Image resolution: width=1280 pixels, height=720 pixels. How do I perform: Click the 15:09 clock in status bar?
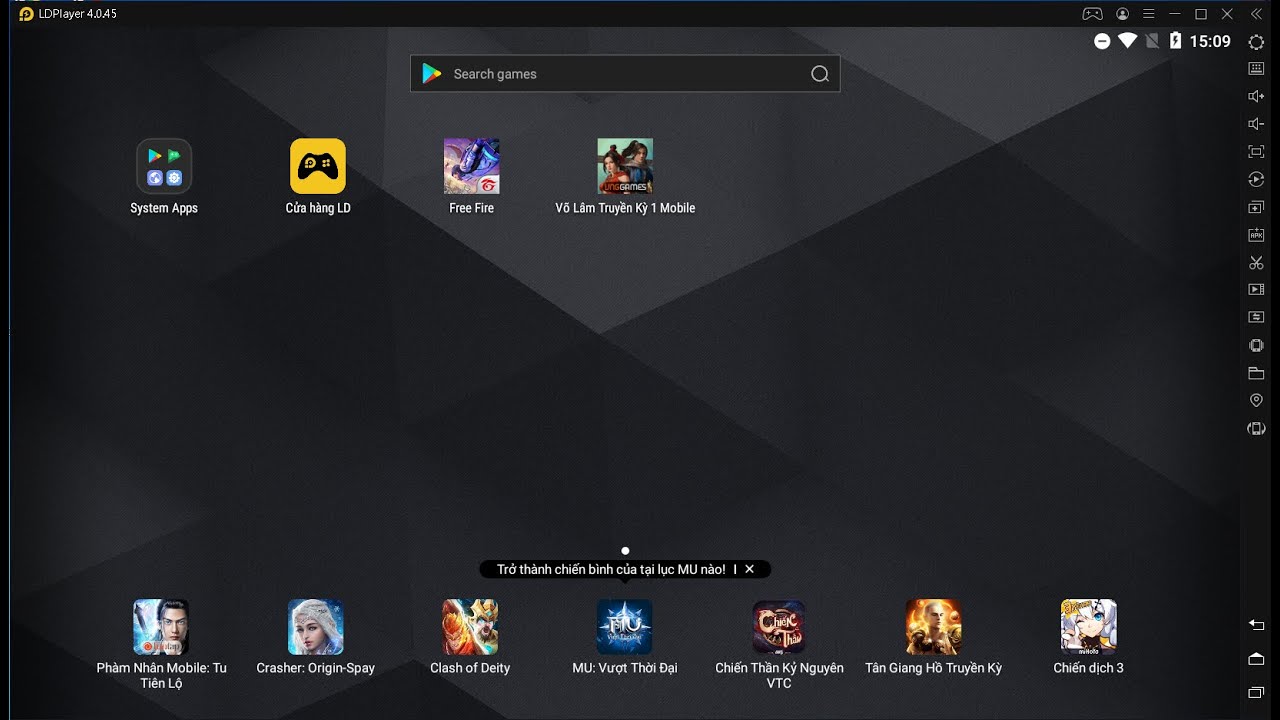[1210, 41]
